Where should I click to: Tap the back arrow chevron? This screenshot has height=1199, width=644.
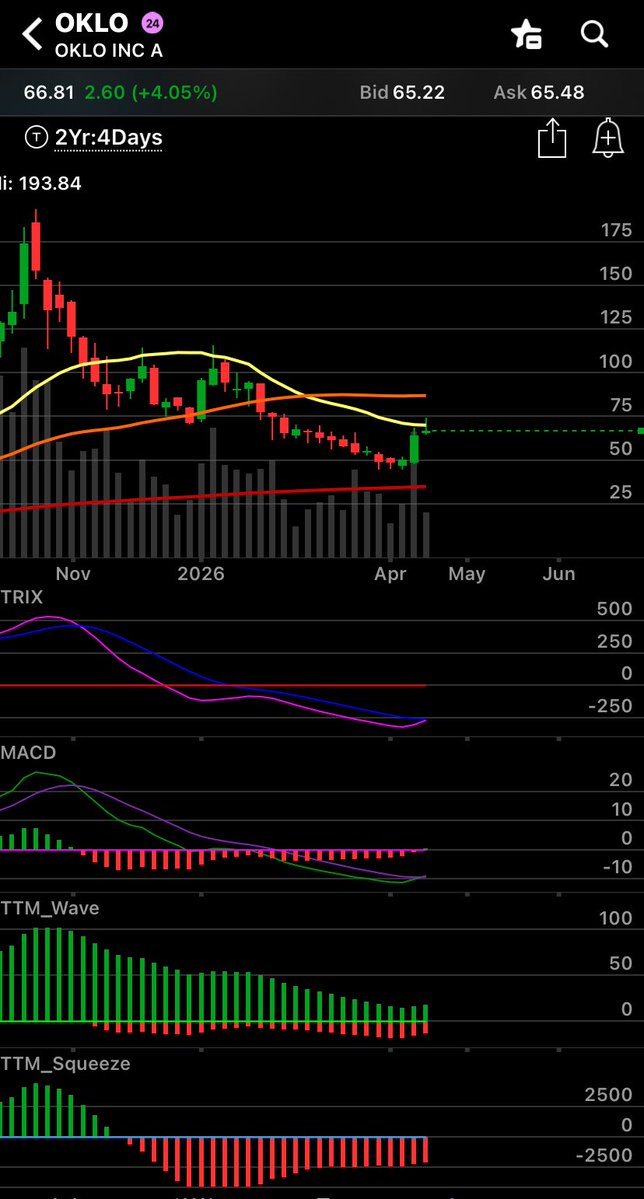pyautogui.click(x=32, y=34)
